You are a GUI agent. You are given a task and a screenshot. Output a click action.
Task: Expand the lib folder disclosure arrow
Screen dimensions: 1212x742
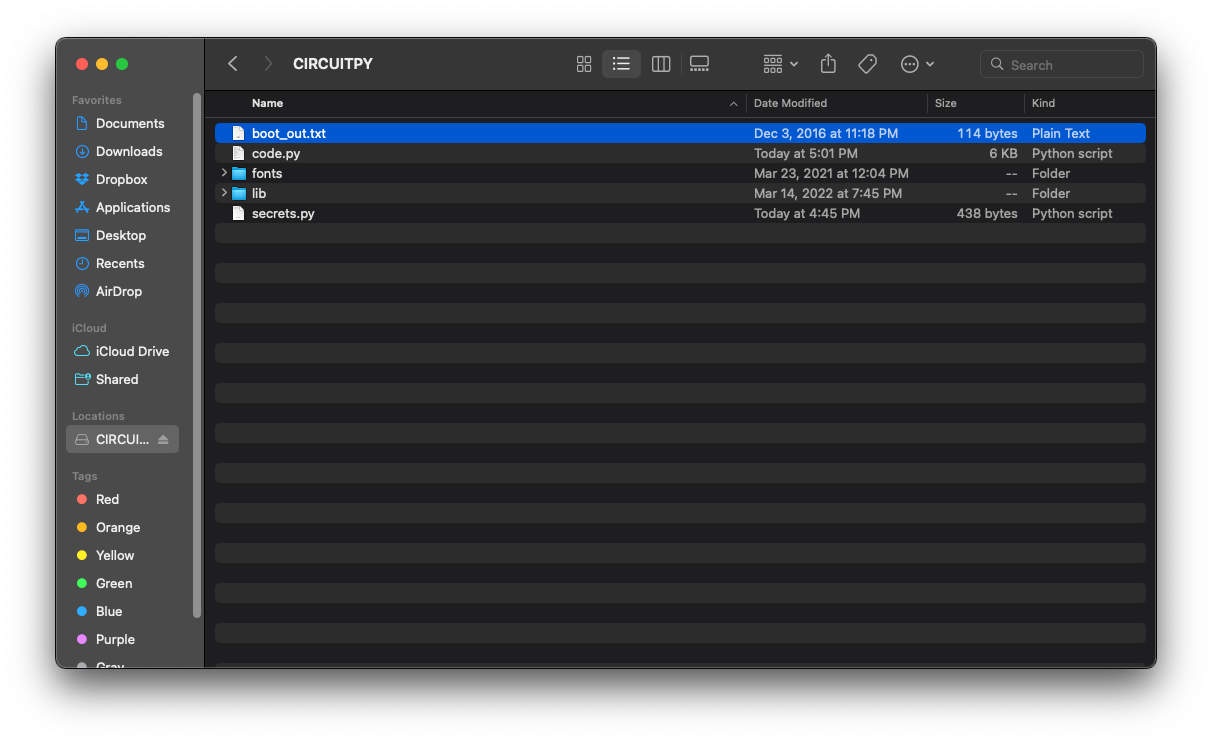tap(224, 193)
